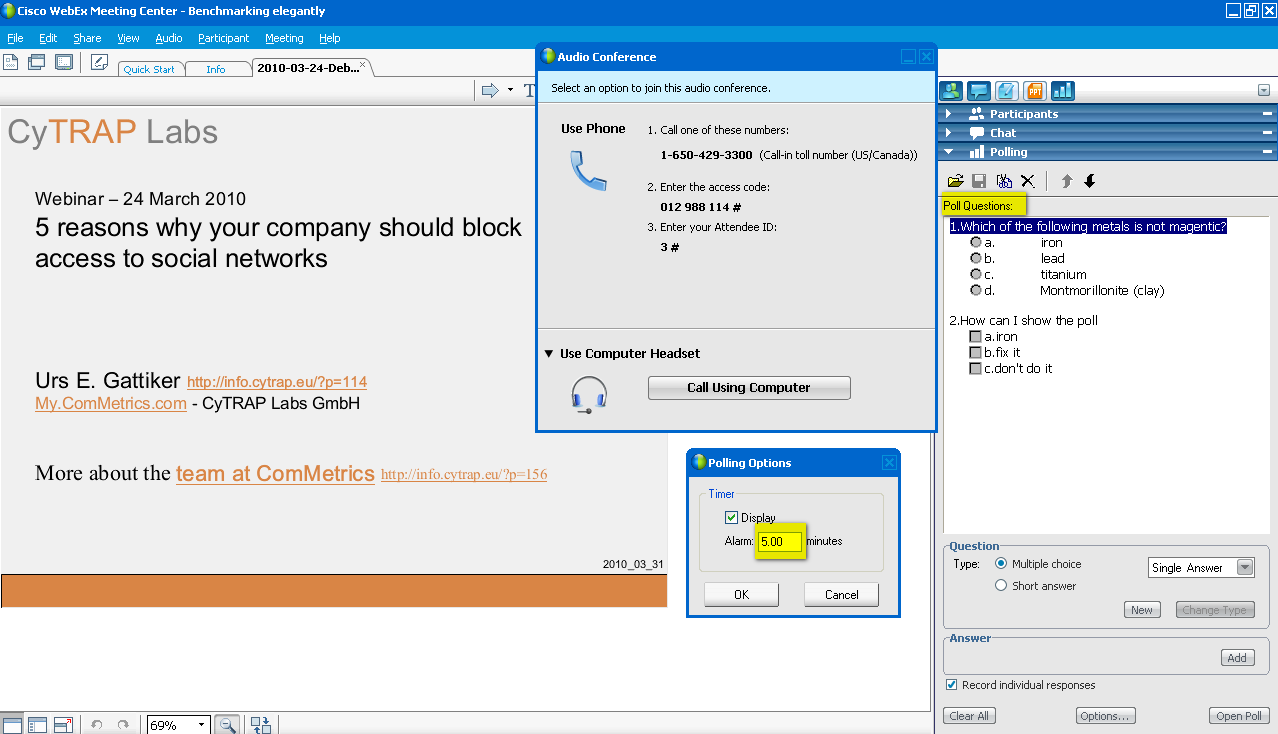The width and height of the screenshot is (1278, 734).
Task: Open the panel options dropdown arrow
Action: tap(1264, 90)
